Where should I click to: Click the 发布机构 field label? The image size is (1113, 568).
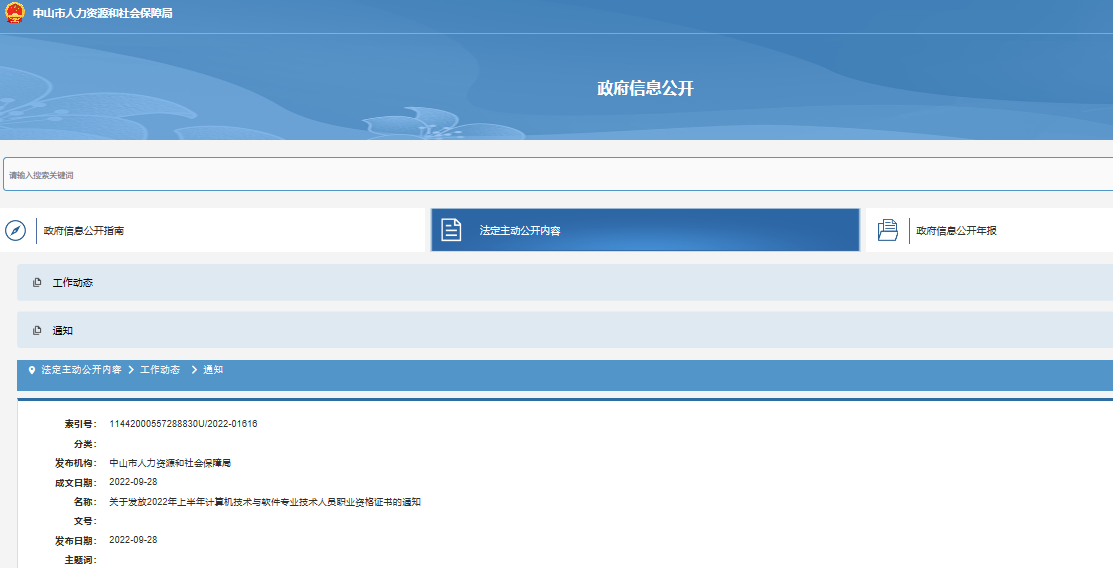[x=76, y=464]
